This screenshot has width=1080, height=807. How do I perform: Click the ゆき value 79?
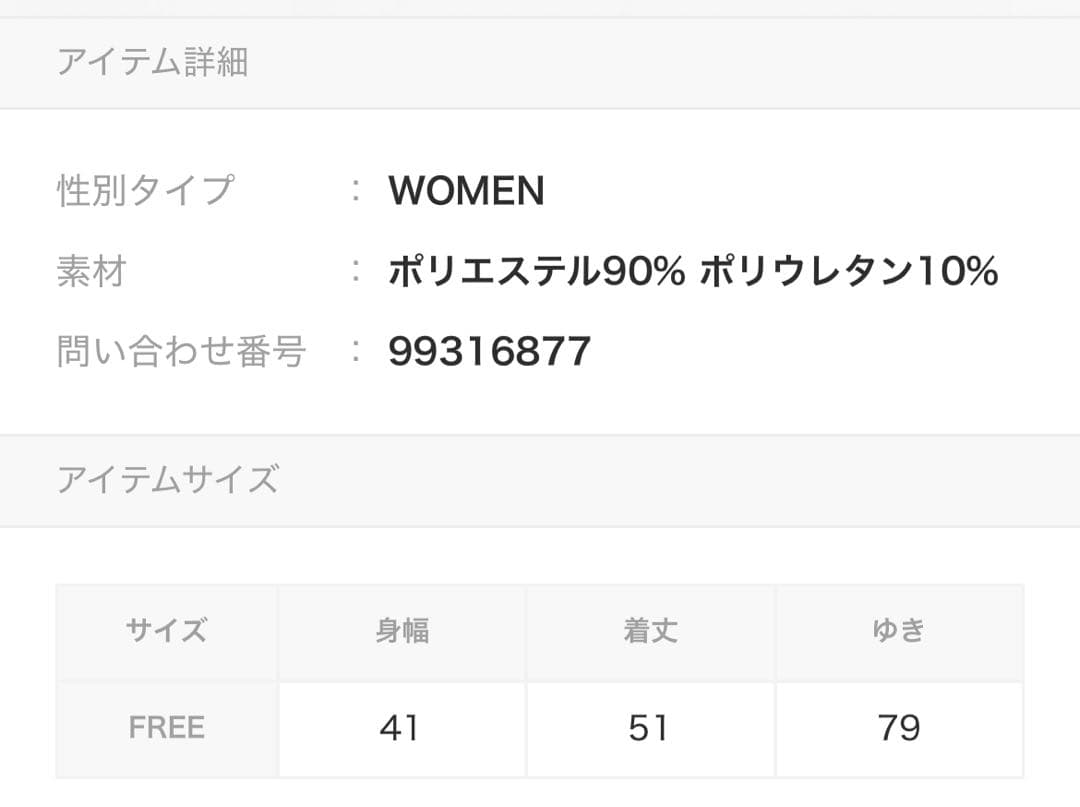tap(898, 728)
